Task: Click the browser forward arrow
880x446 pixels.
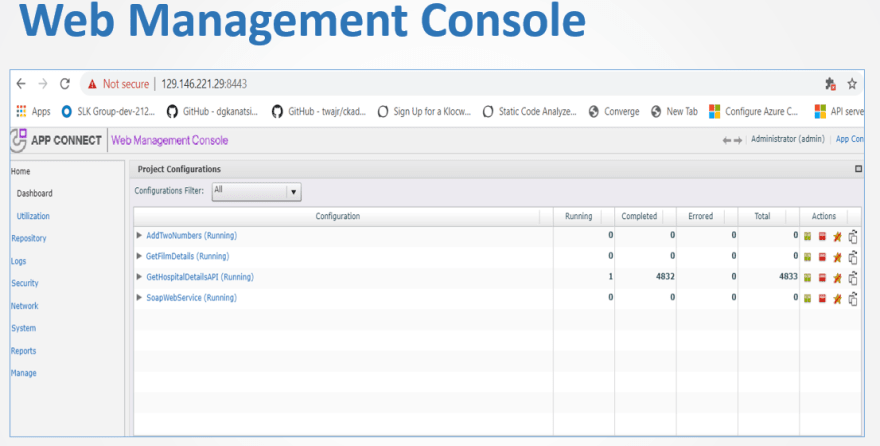Action: (x=43, y=84)
